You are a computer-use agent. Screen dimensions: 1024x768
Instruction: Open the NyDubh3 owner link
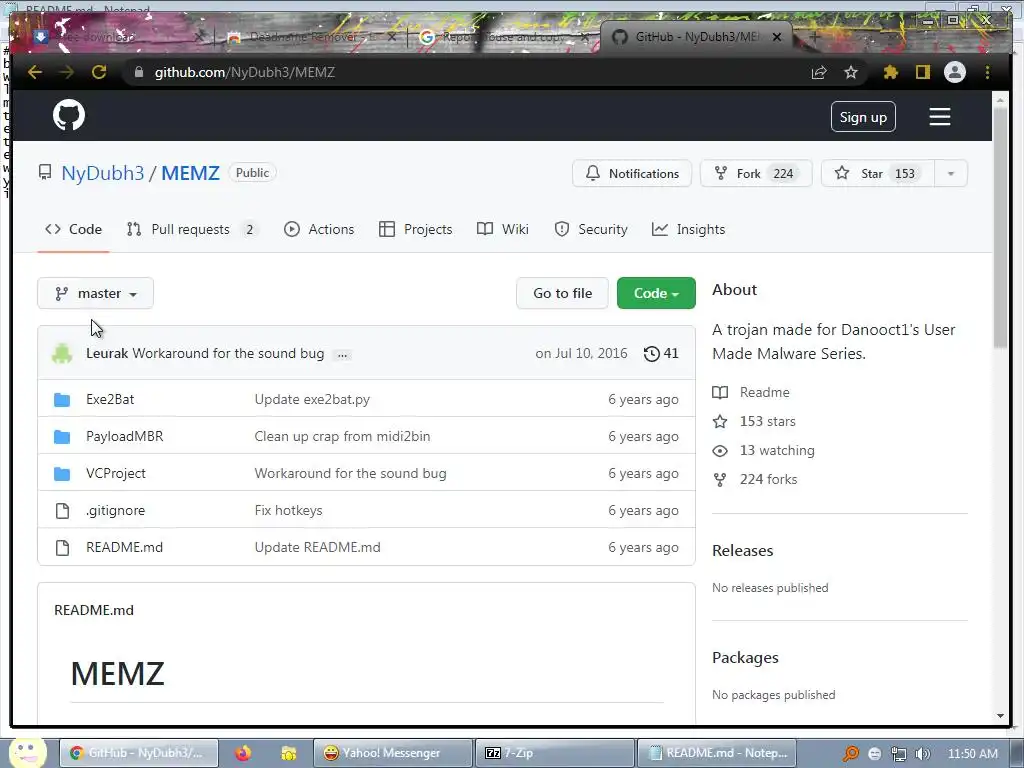103,173
